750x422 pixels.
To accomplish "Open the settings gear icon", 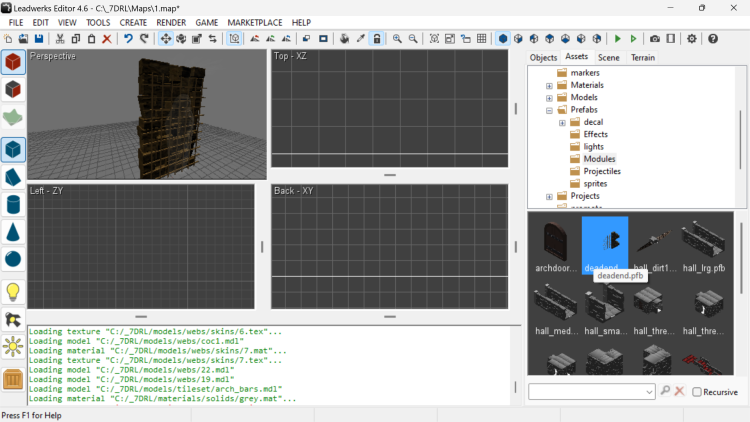I will tap(692, 39).
